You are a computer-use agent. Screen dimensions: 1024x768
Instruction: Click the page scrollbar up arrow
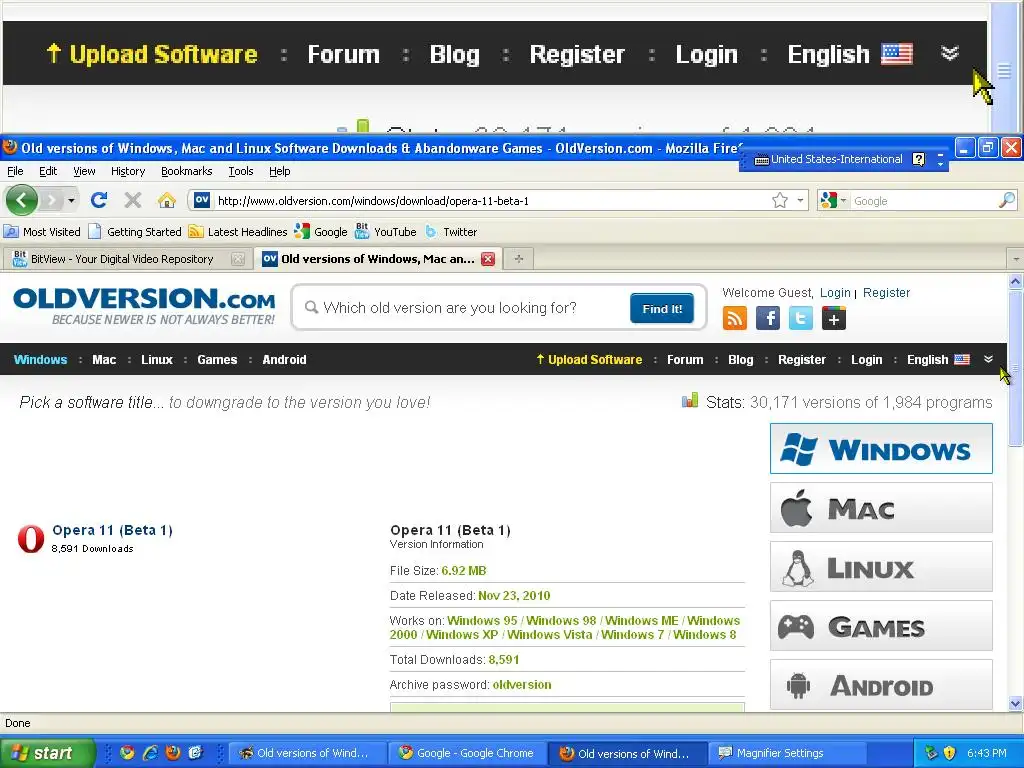pos(1016,281)
